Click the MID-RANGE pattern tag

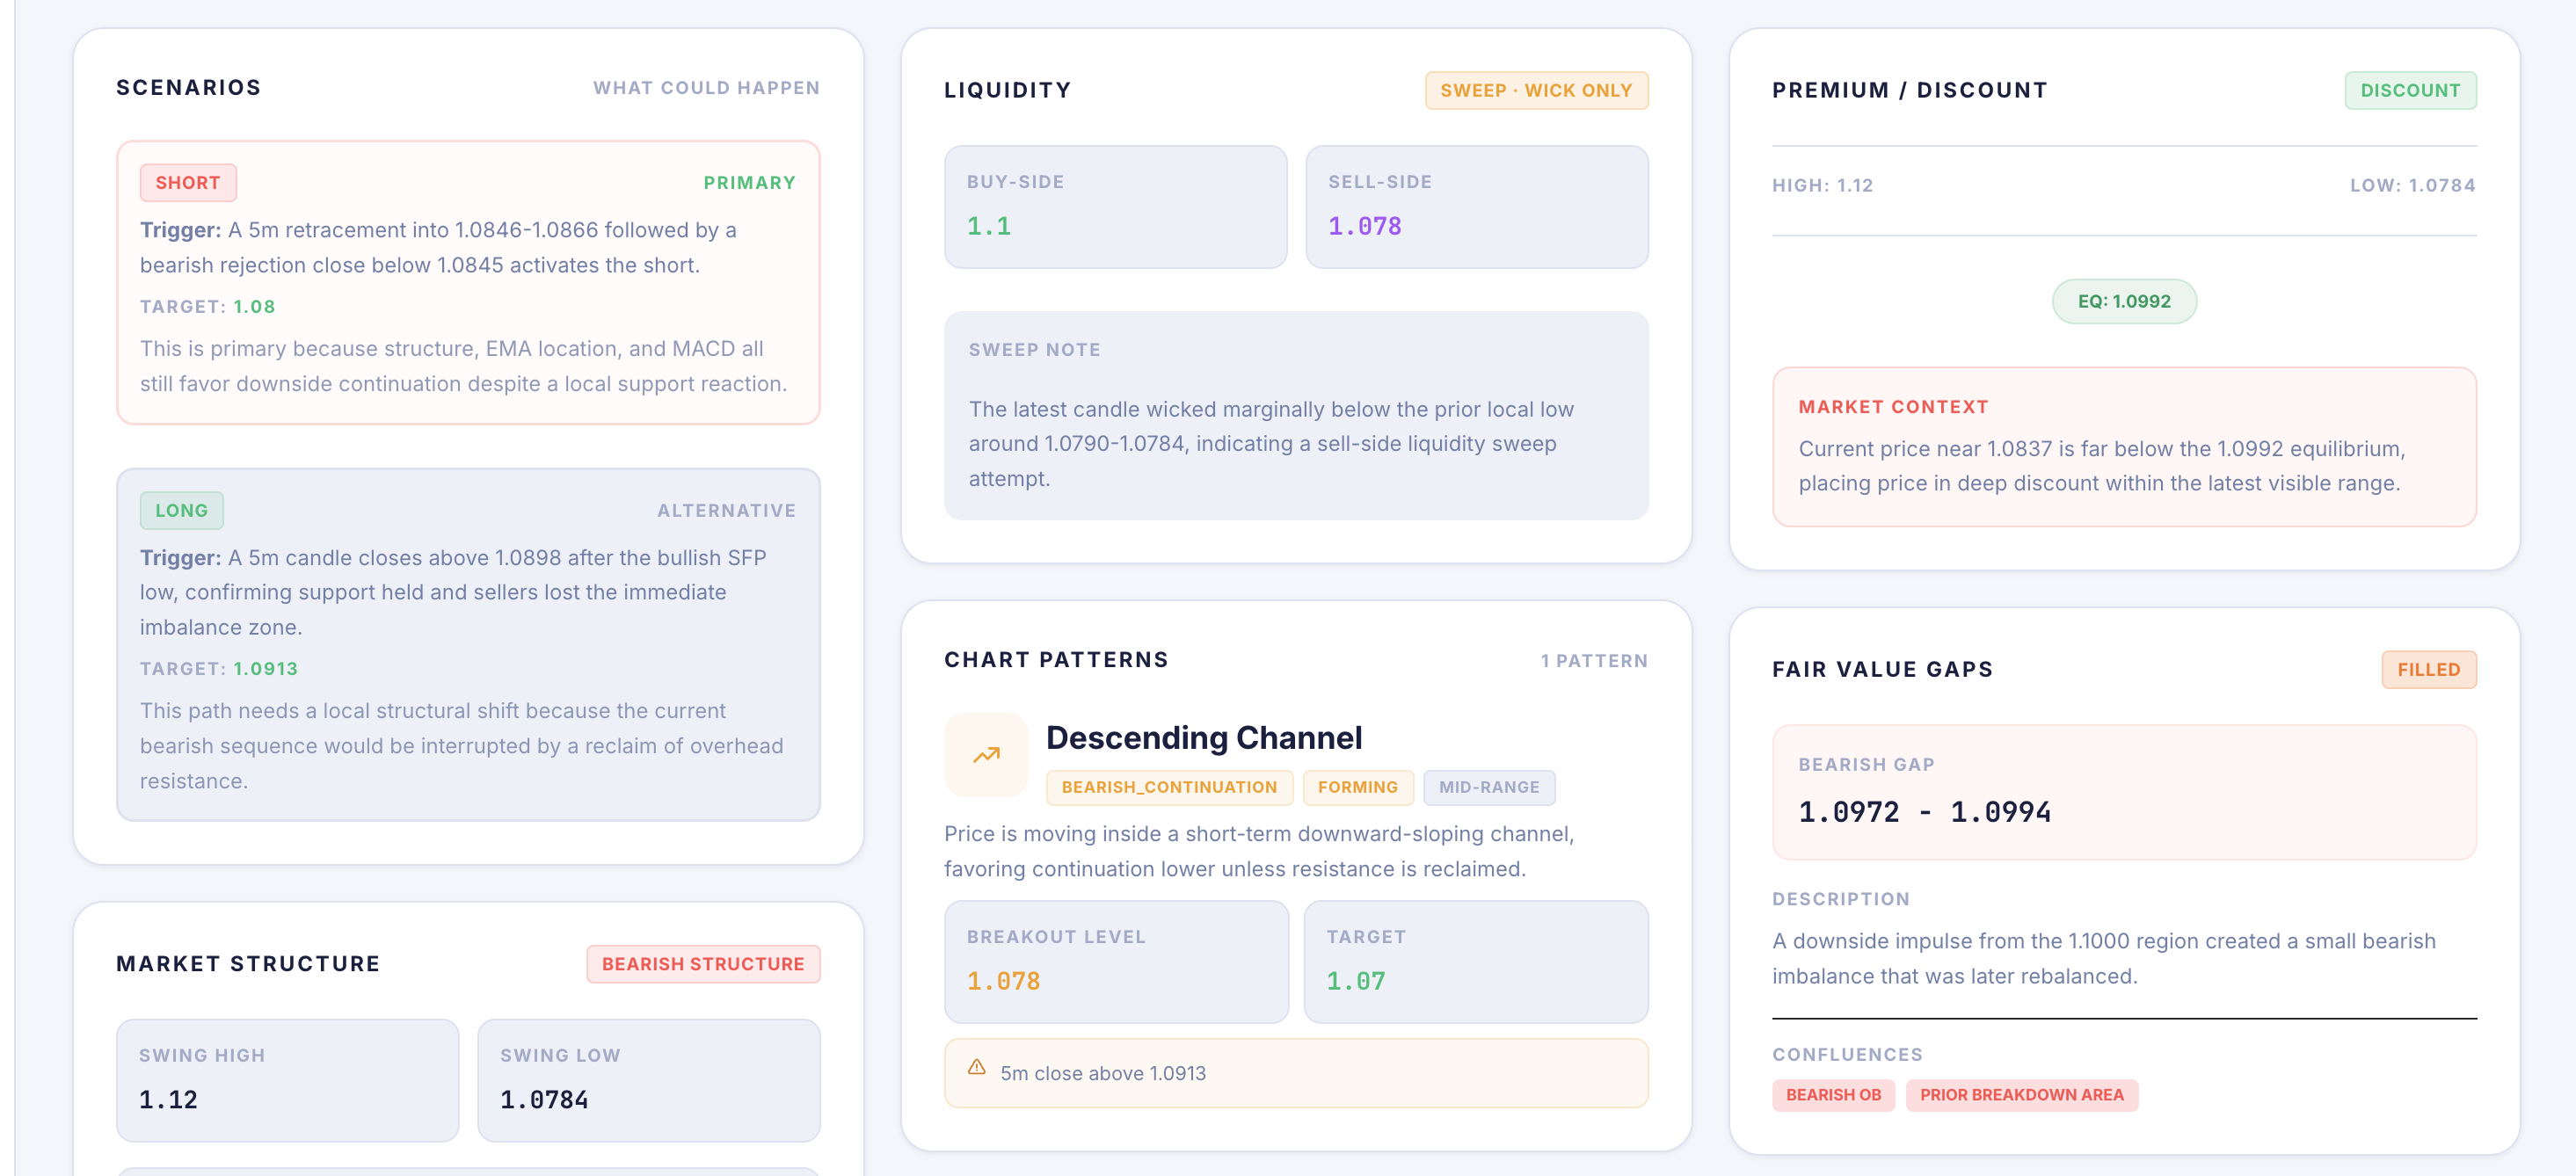[x=1488, y=787]
